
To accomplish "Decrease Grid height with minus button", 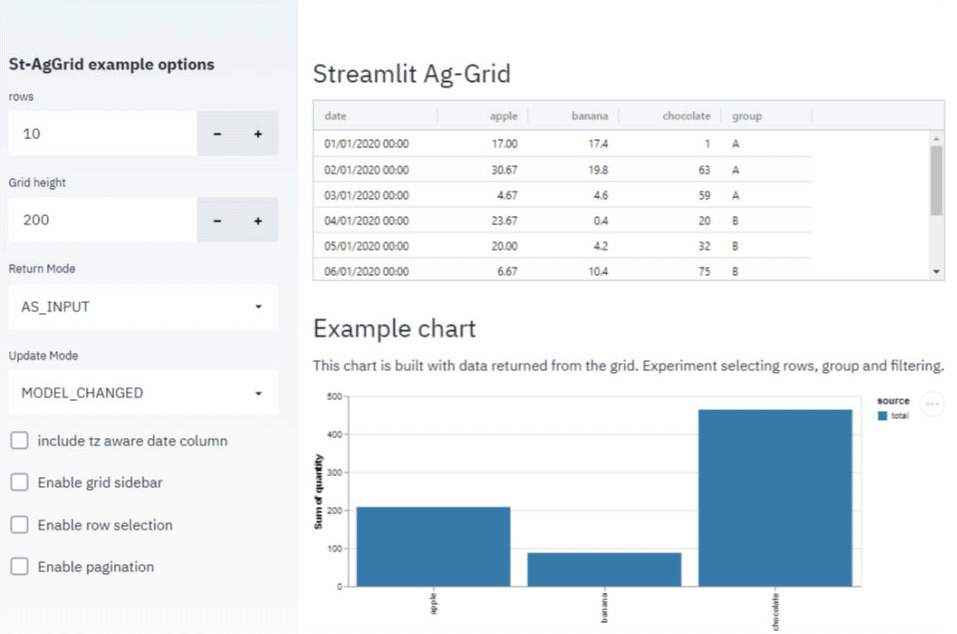I will tap(217, 221).
